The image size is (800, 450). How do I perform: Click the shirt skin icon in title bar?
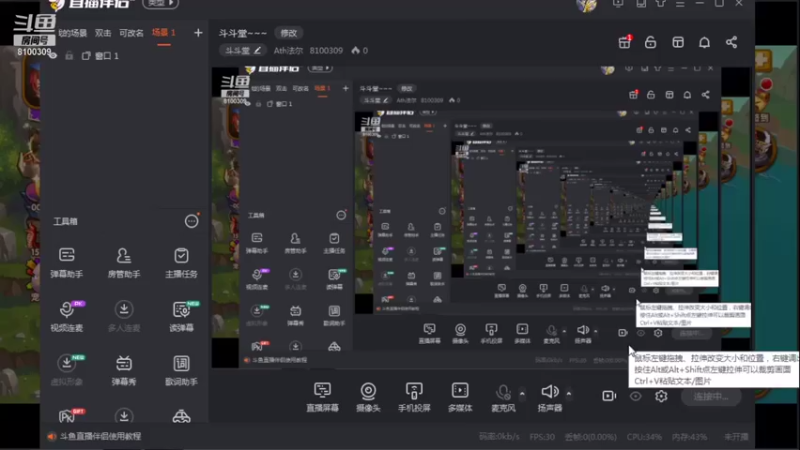[660, 3]
